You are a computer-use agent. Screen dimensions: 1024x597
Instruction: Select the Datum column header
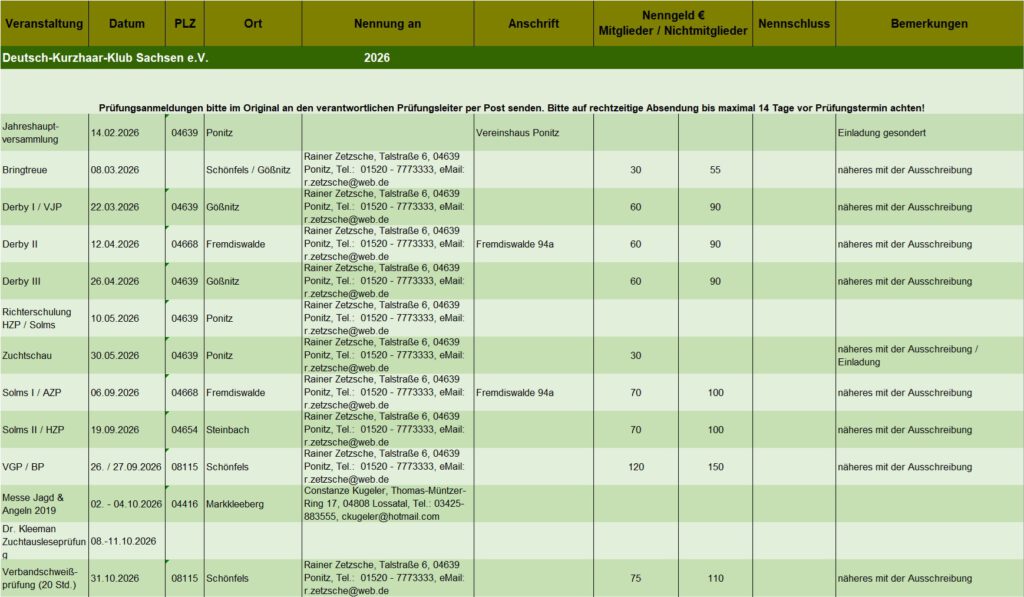coord(126,23)
